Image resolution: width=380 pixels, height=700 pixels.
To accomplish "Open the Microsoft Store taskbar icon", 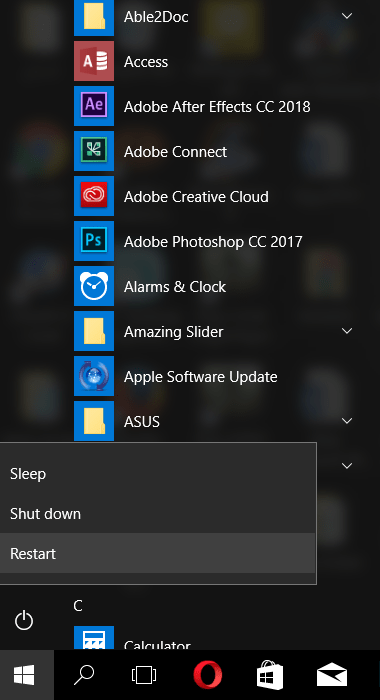I will coord(270,675).
